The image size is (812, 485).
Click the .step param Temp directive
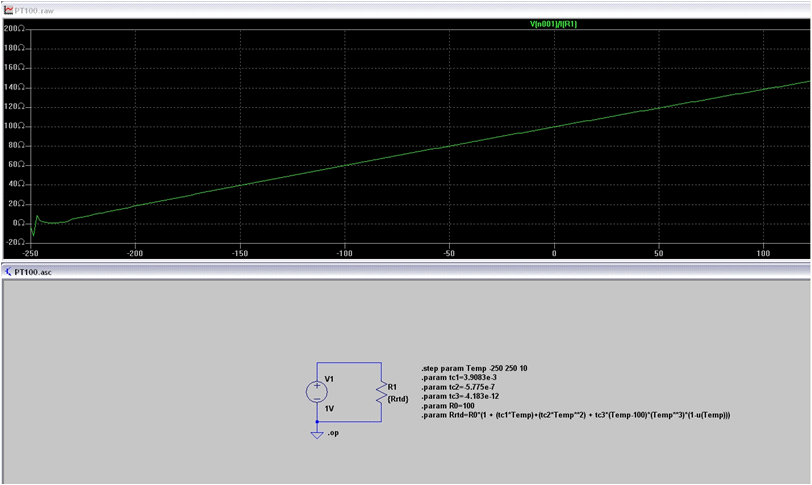coord(474,369)
